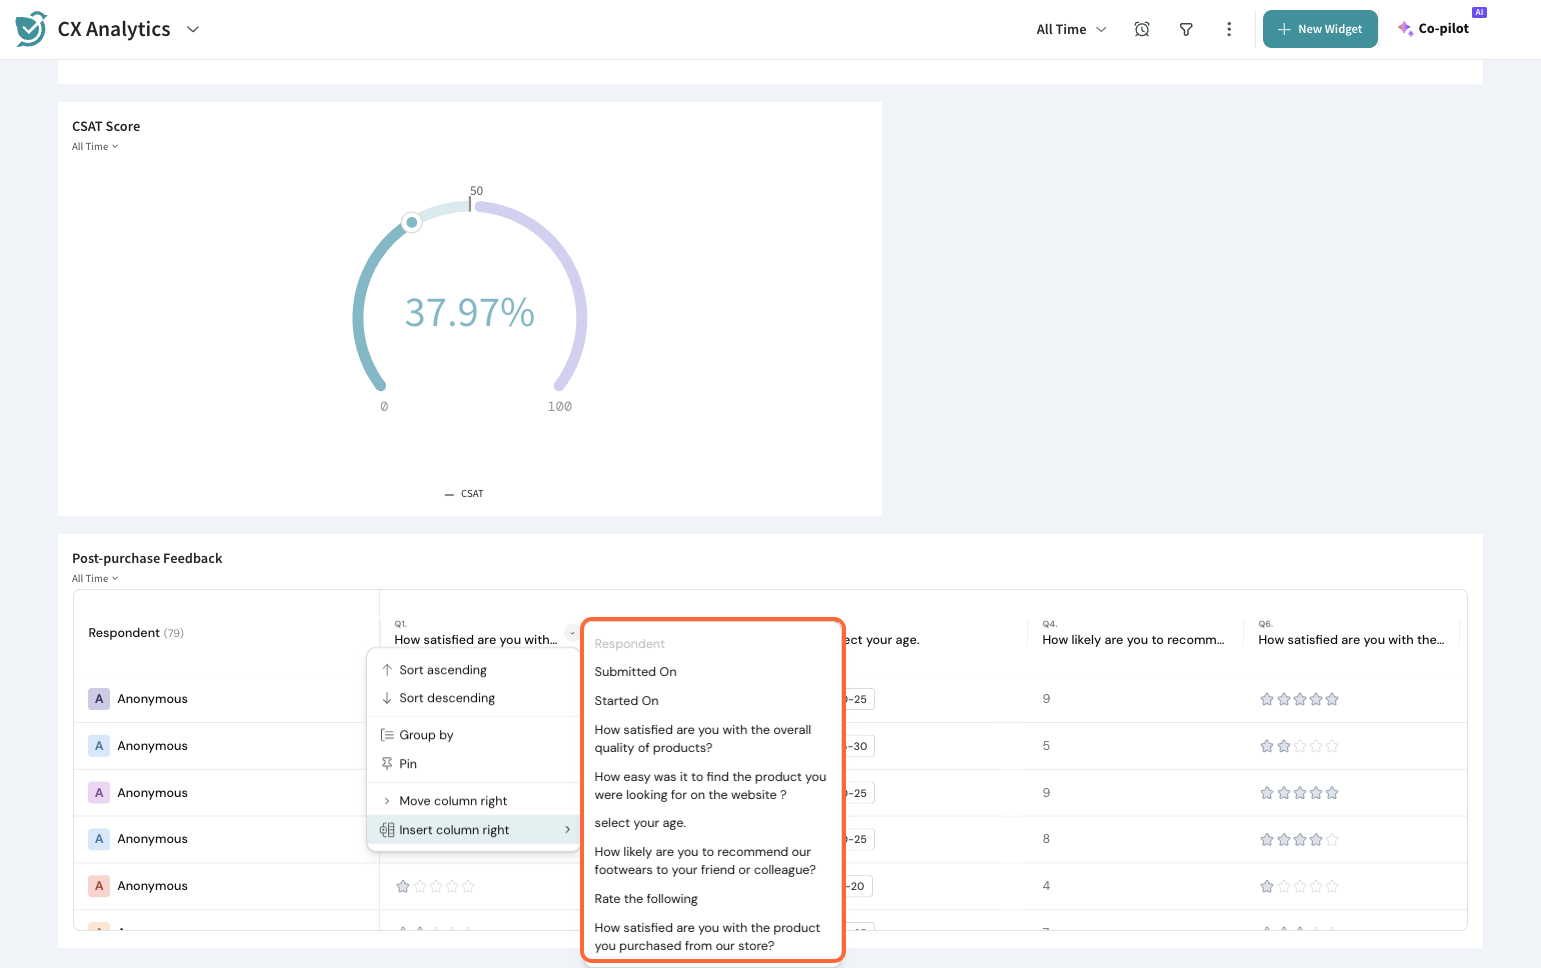Click the New Widget button
This screenshot has width=1541, height=968.
click(1319, 30)
